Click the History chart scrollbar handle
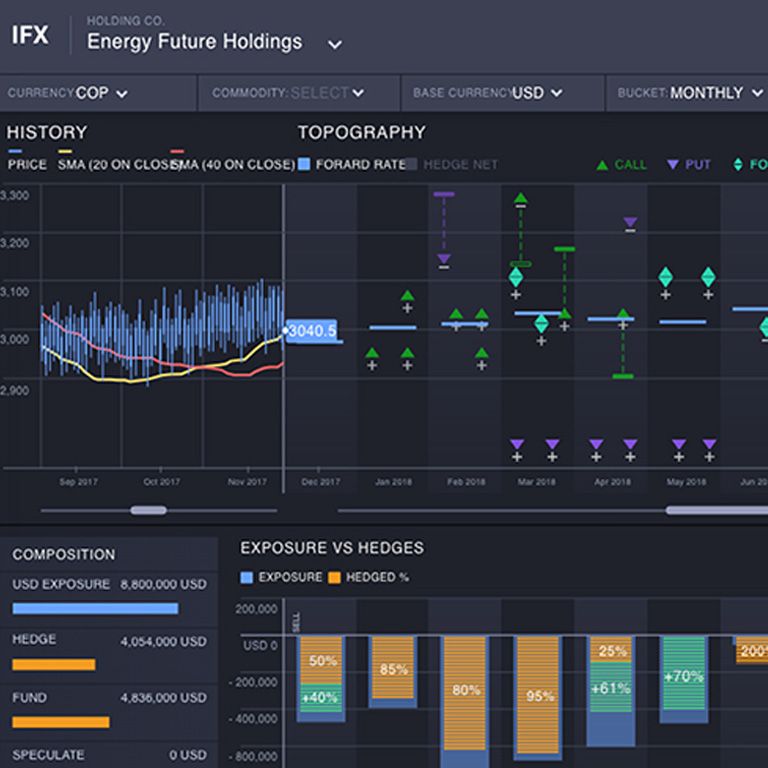 click(149, 510)
